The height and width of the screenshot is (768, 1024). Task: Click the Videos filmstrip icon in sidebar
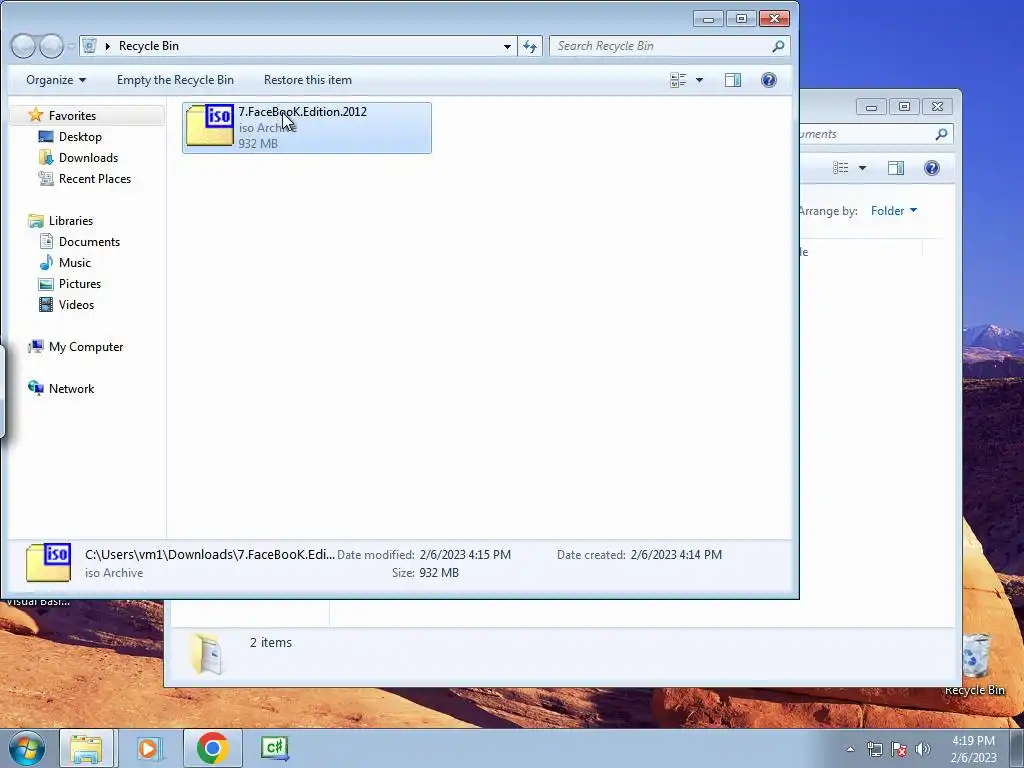pos(46,304)
